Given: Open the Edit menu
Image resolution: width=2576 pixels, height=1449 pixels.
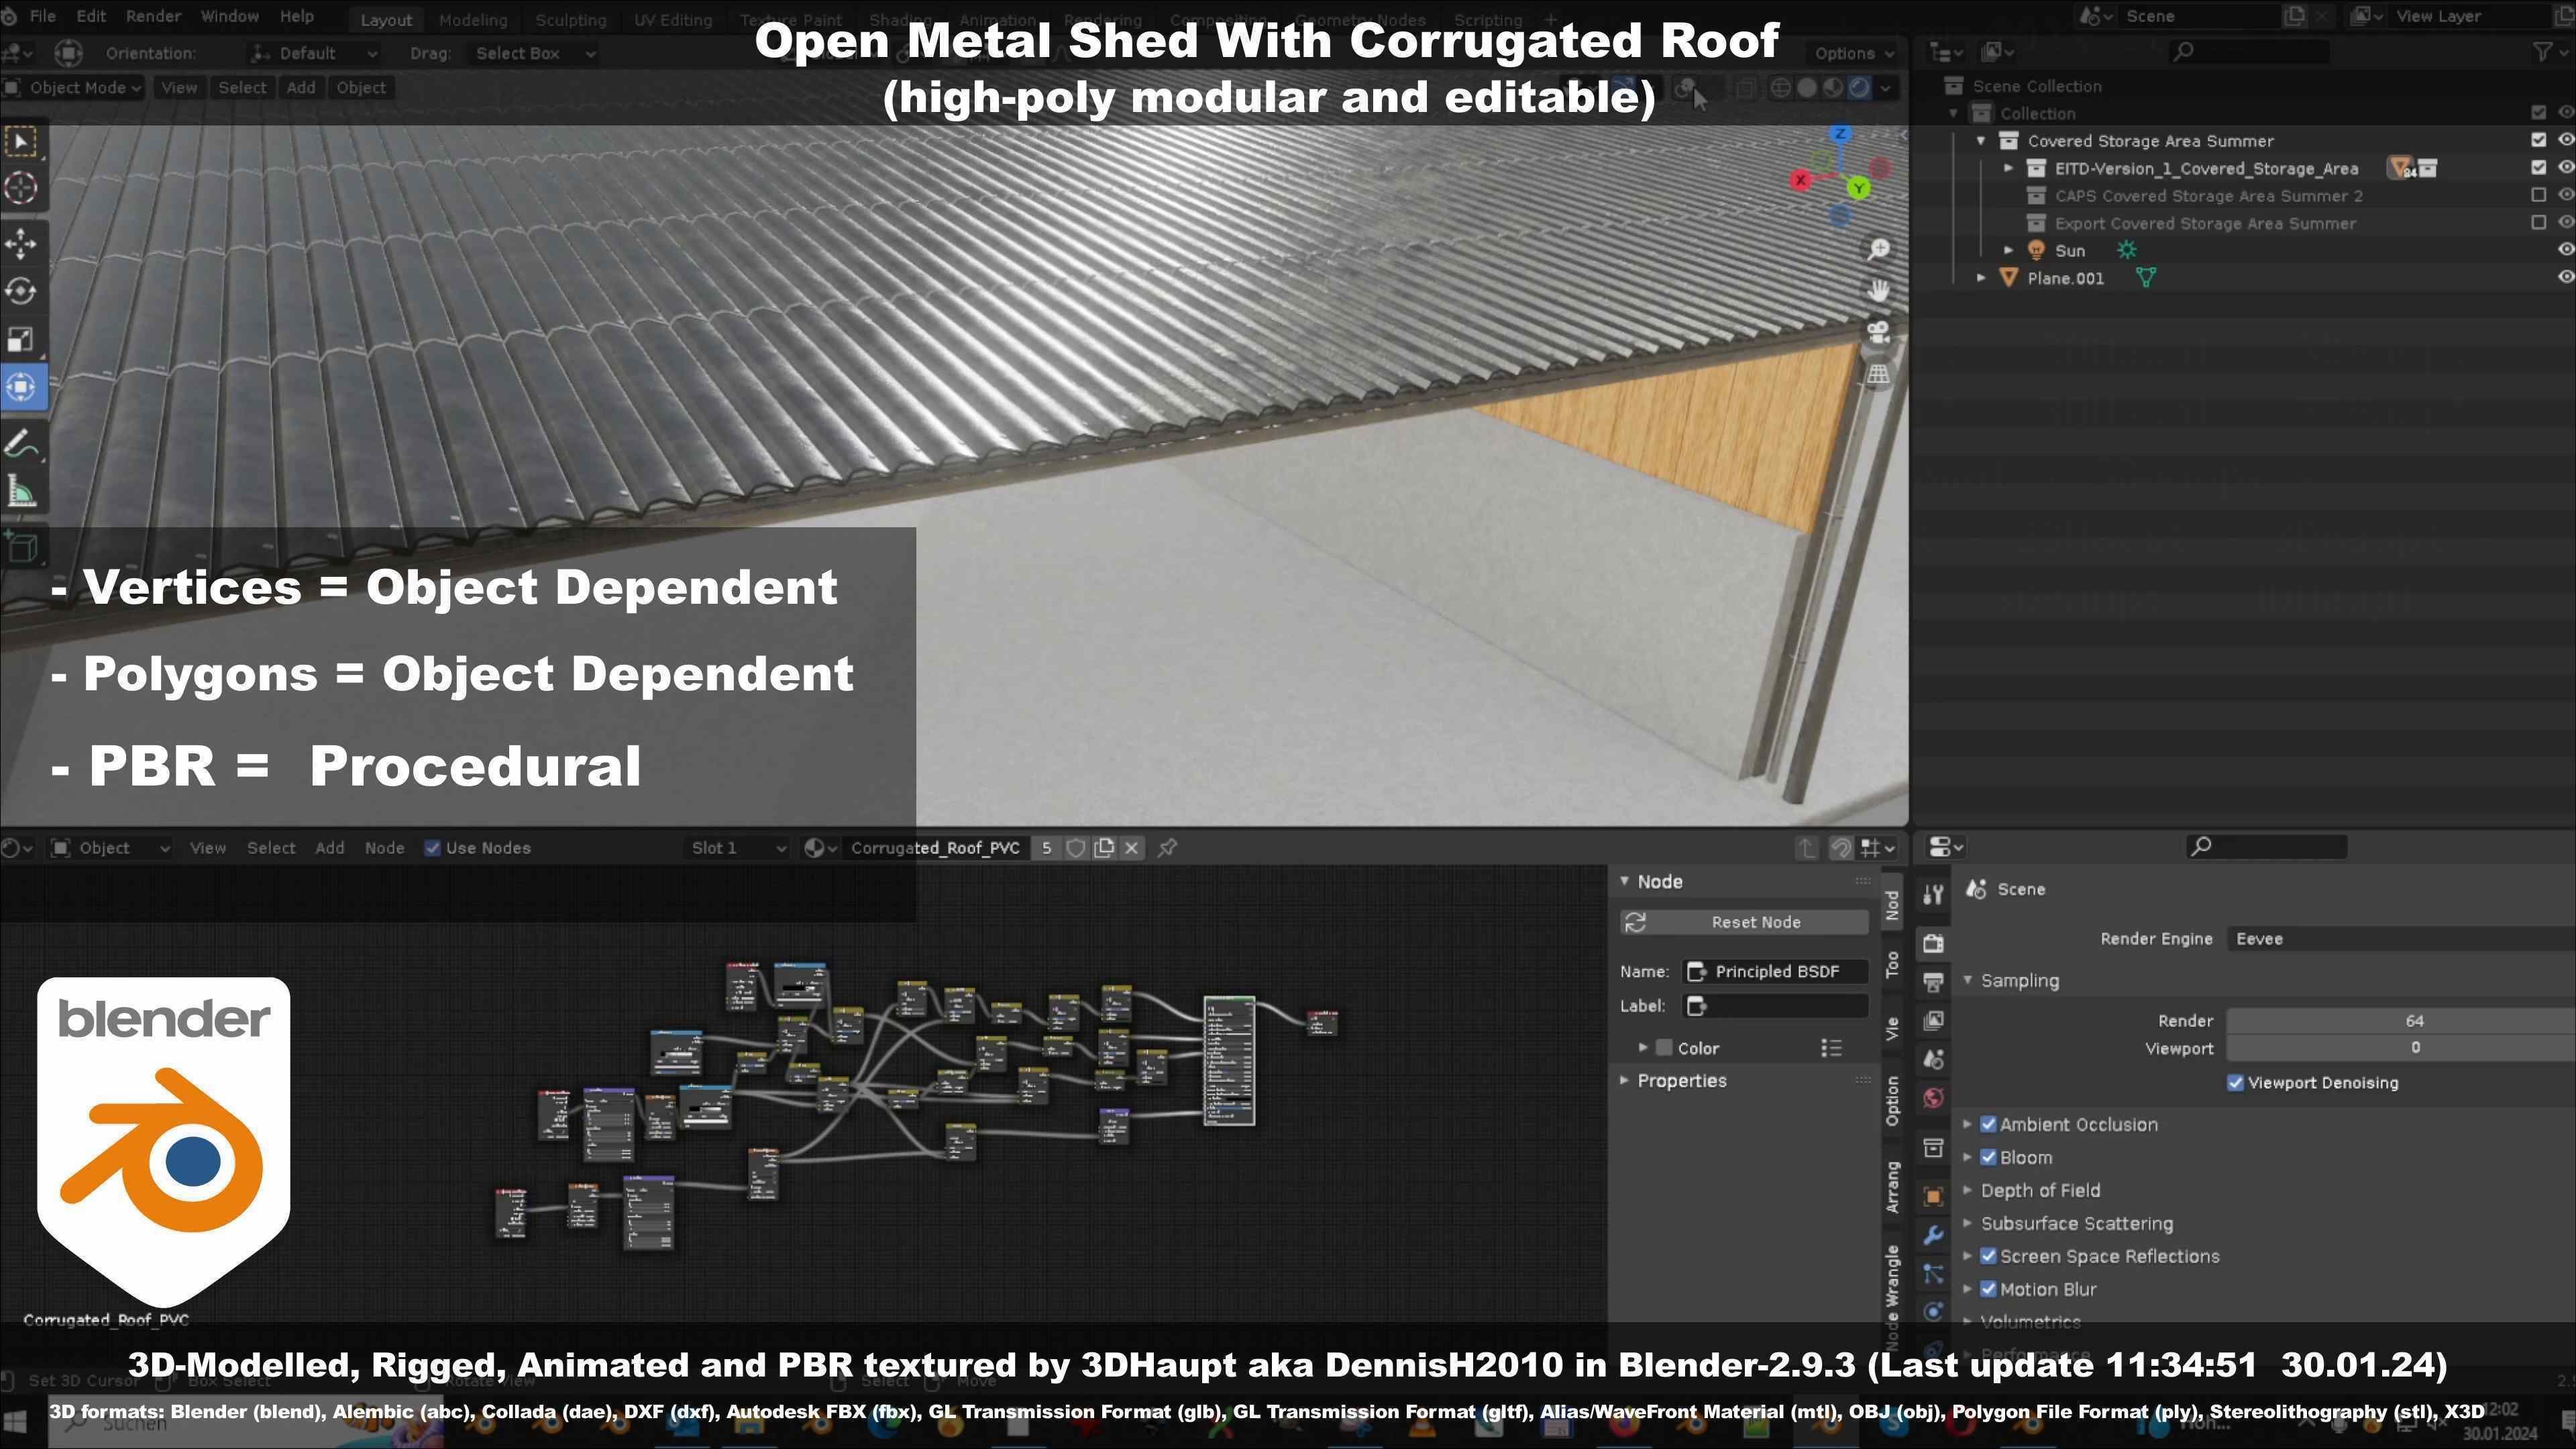Looking at the screenshot, I should 91,16.
